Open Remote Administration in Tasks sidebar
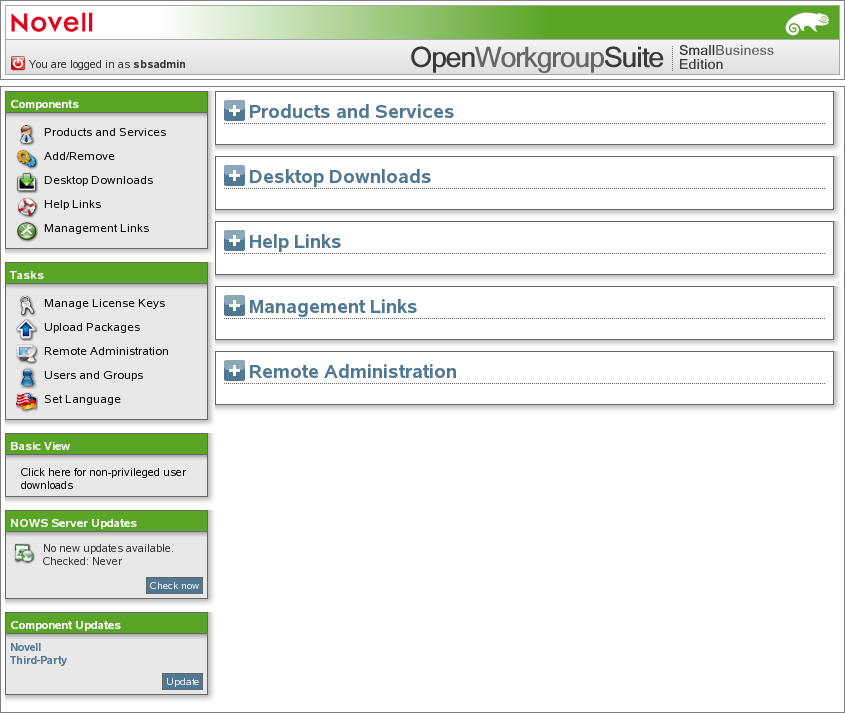The image size is (845, 713). pyautogui.click(x=106, y=351)
